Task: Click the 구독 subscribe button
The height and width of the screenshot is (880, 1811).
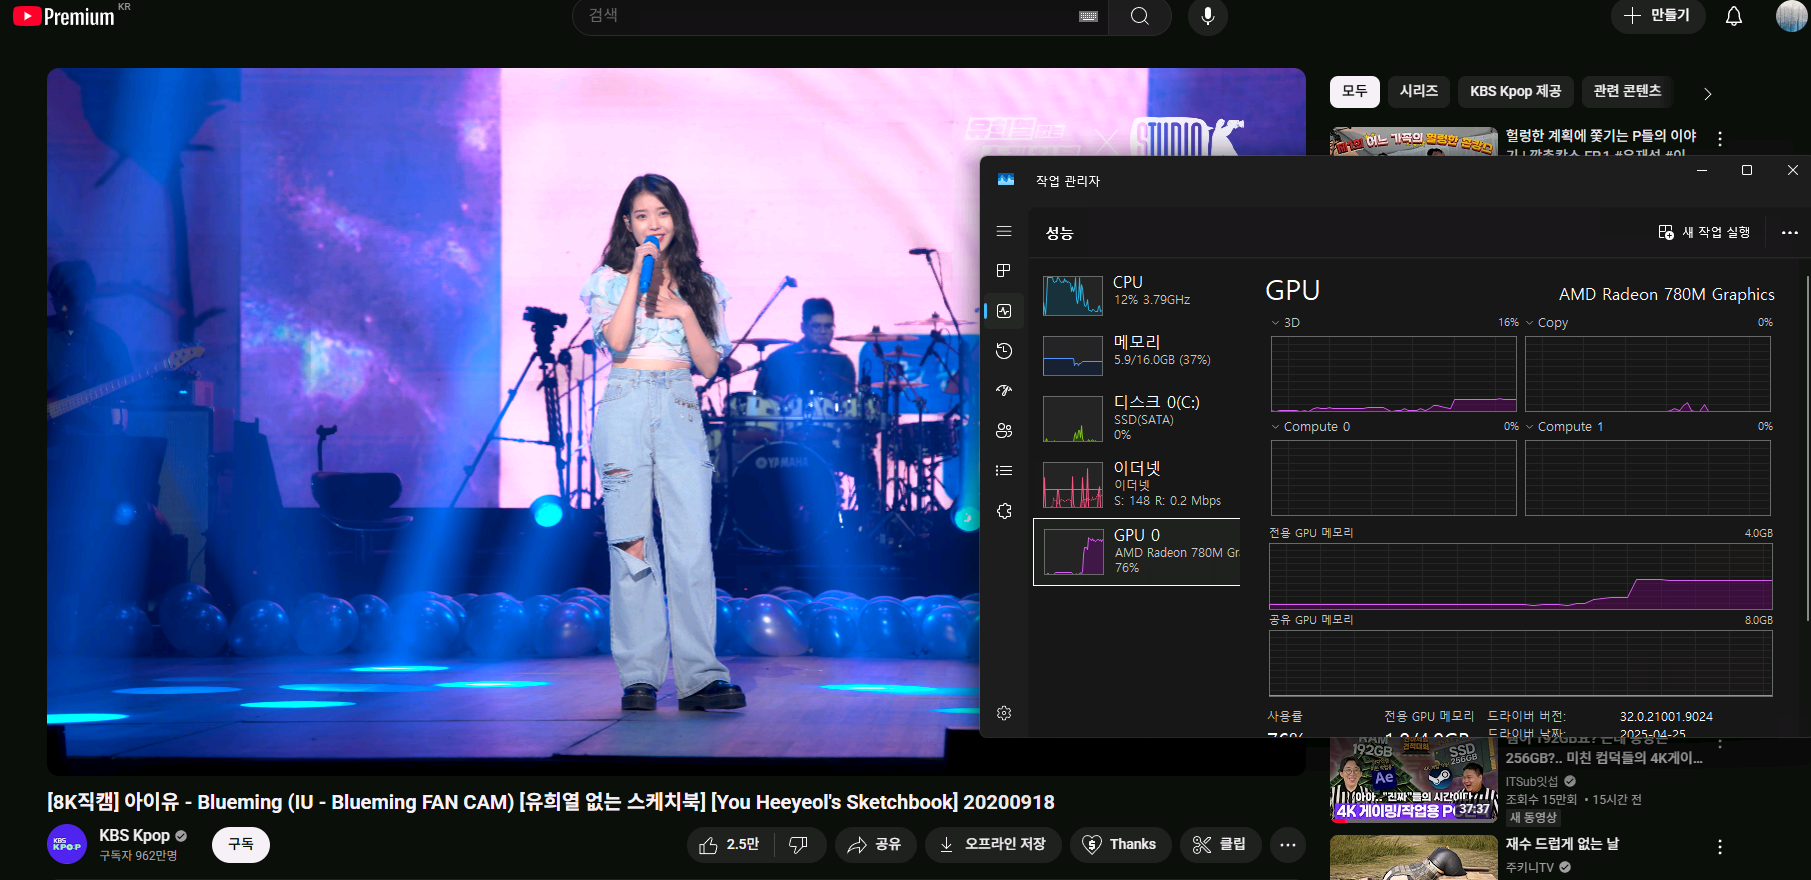Action: [241, 845]
